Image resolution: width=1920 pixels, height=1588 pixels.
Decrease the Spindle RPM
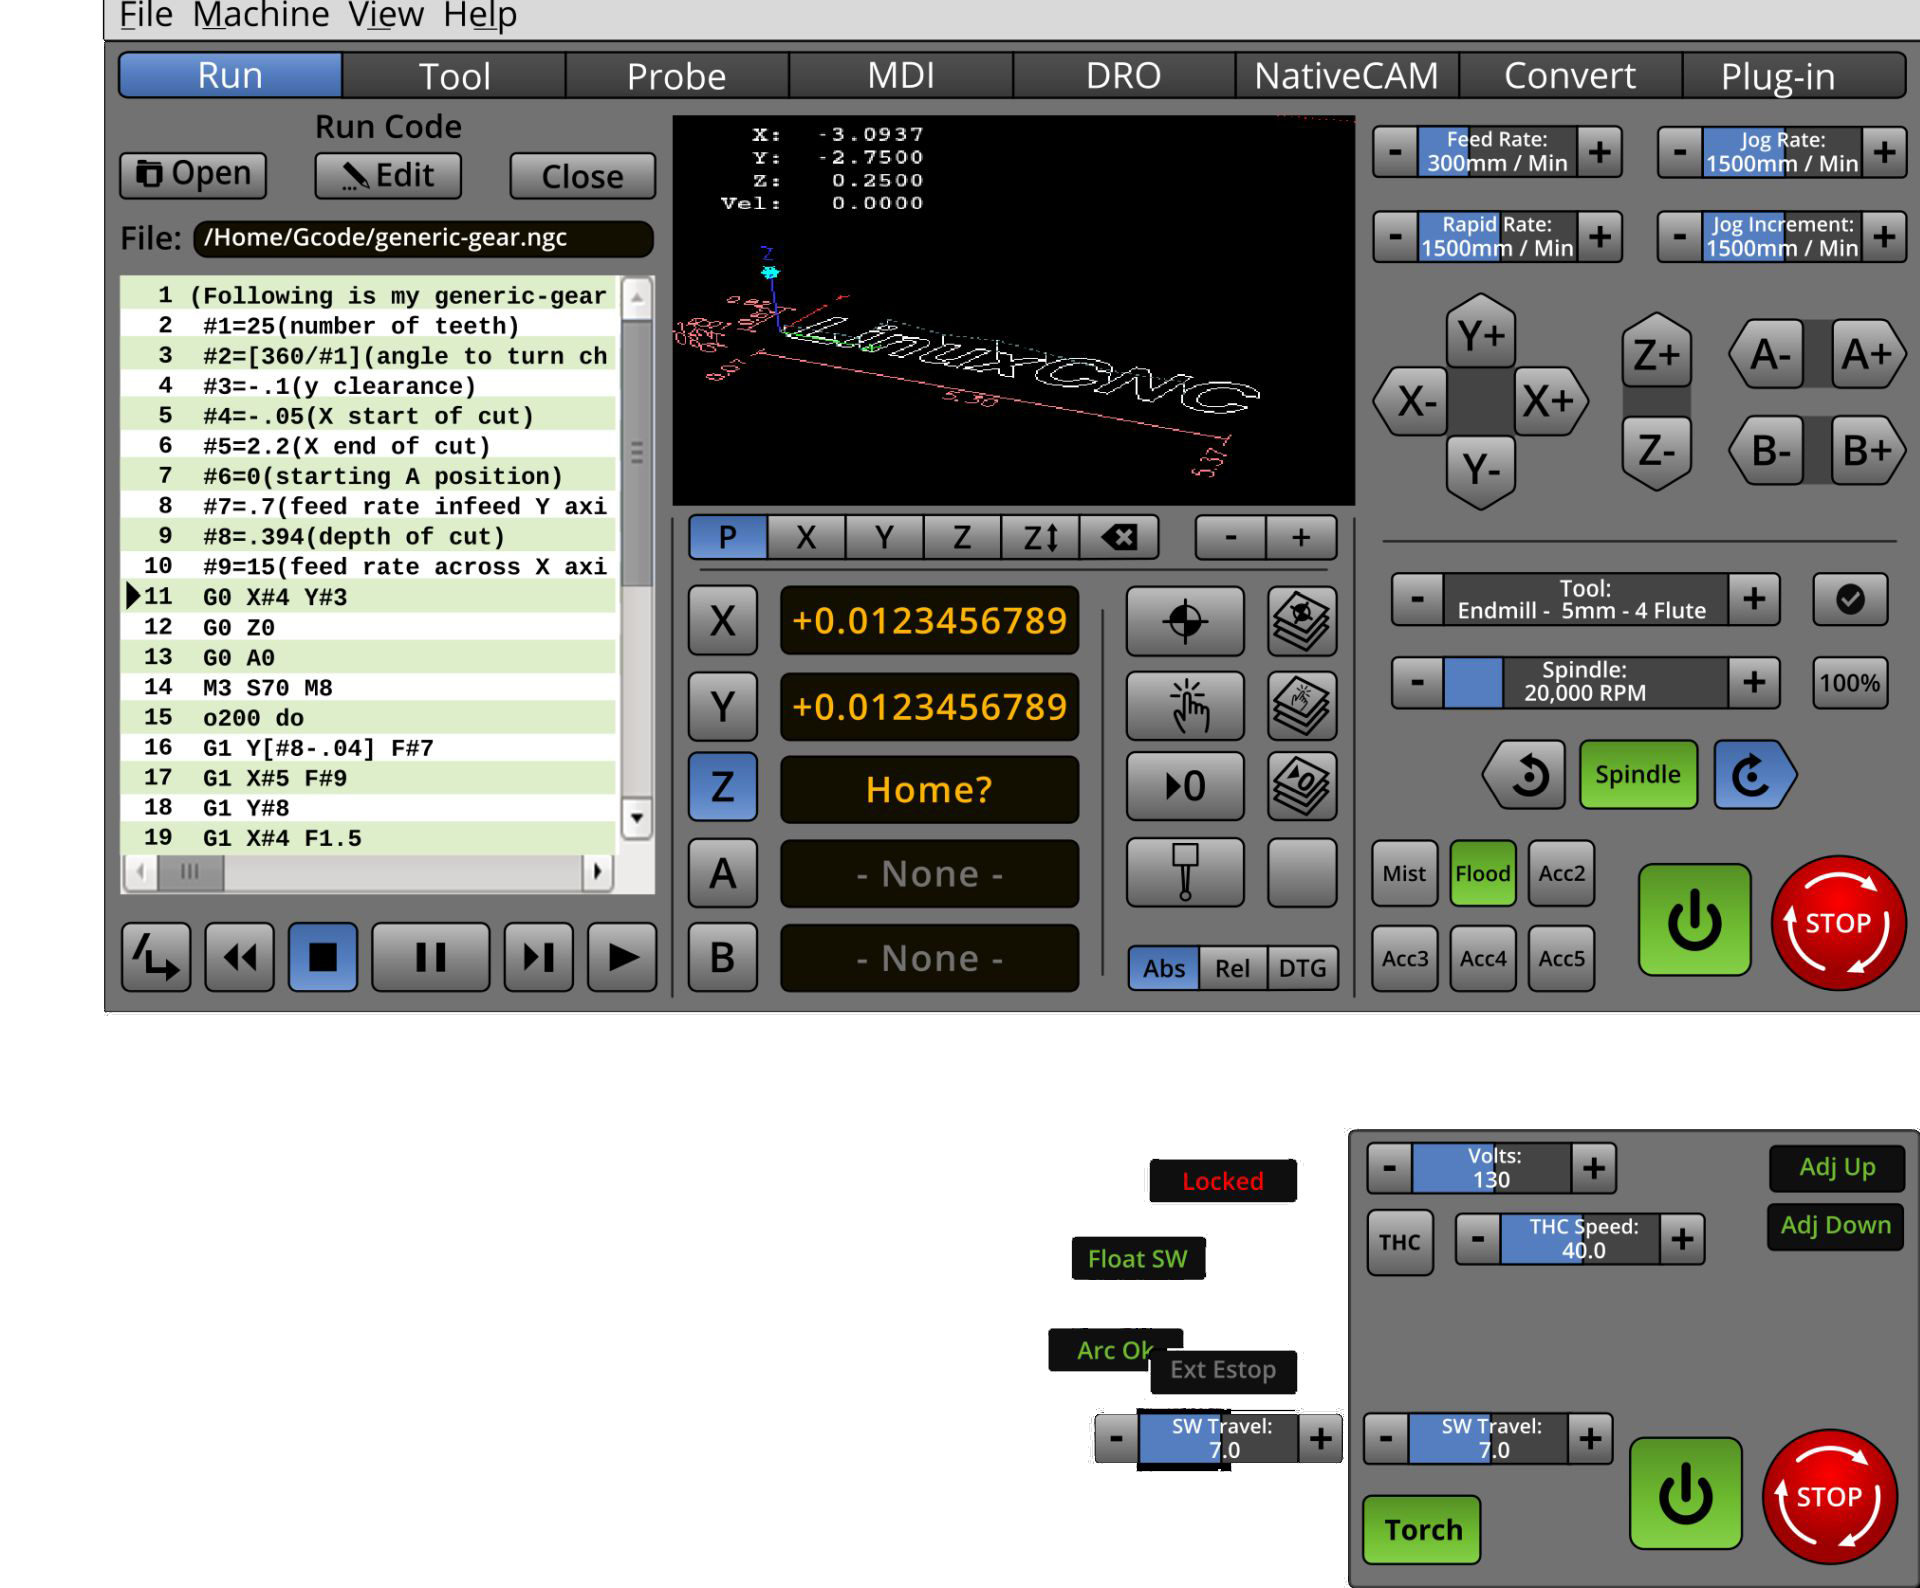click(1418, 682)
